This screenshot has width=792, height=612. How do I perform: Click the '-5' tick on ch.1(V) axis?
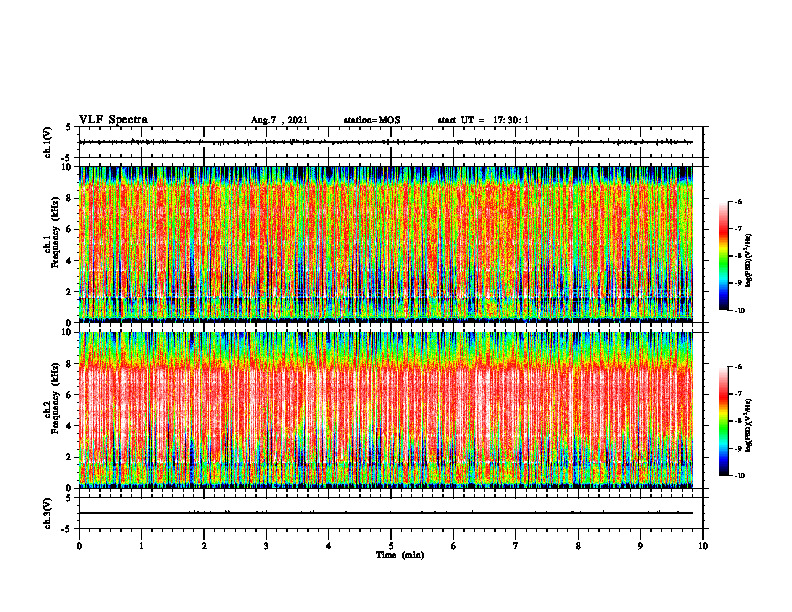coord(68,158)
